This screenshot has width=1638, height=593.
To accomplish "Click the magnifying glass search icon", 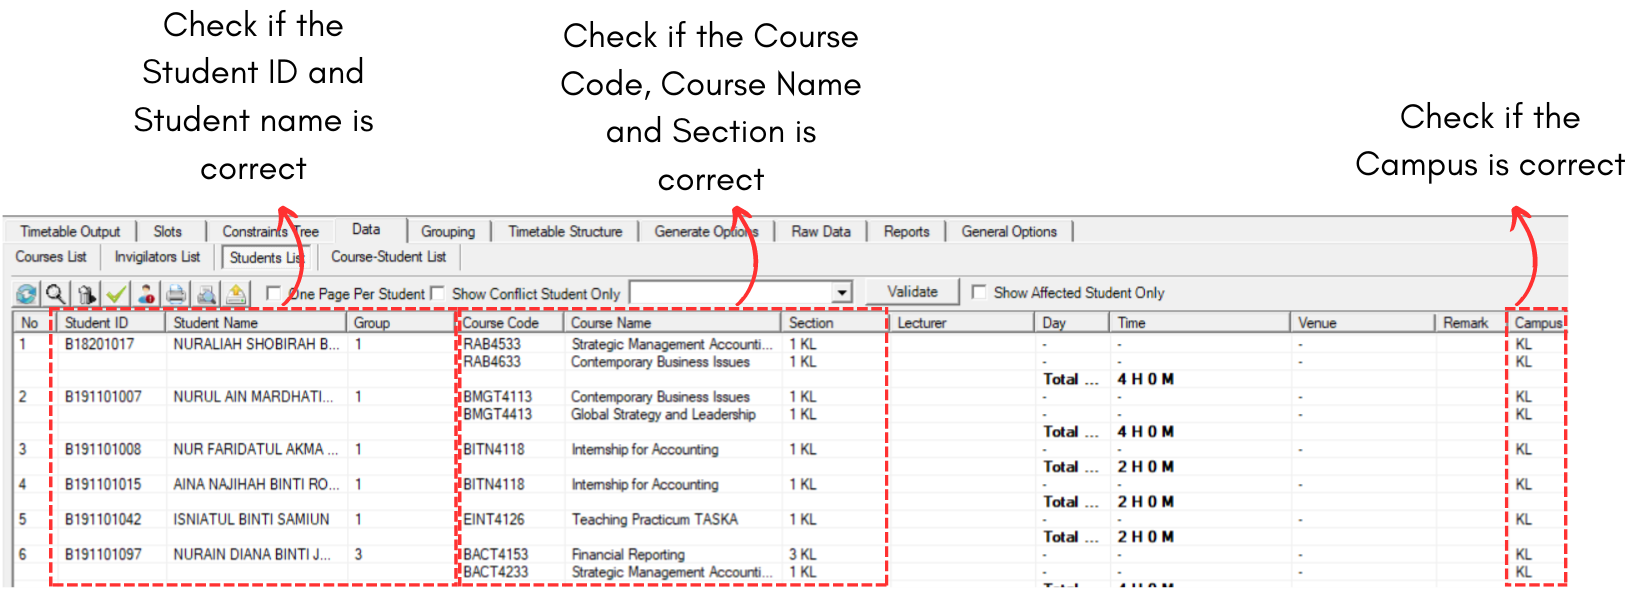I will 56,294.
